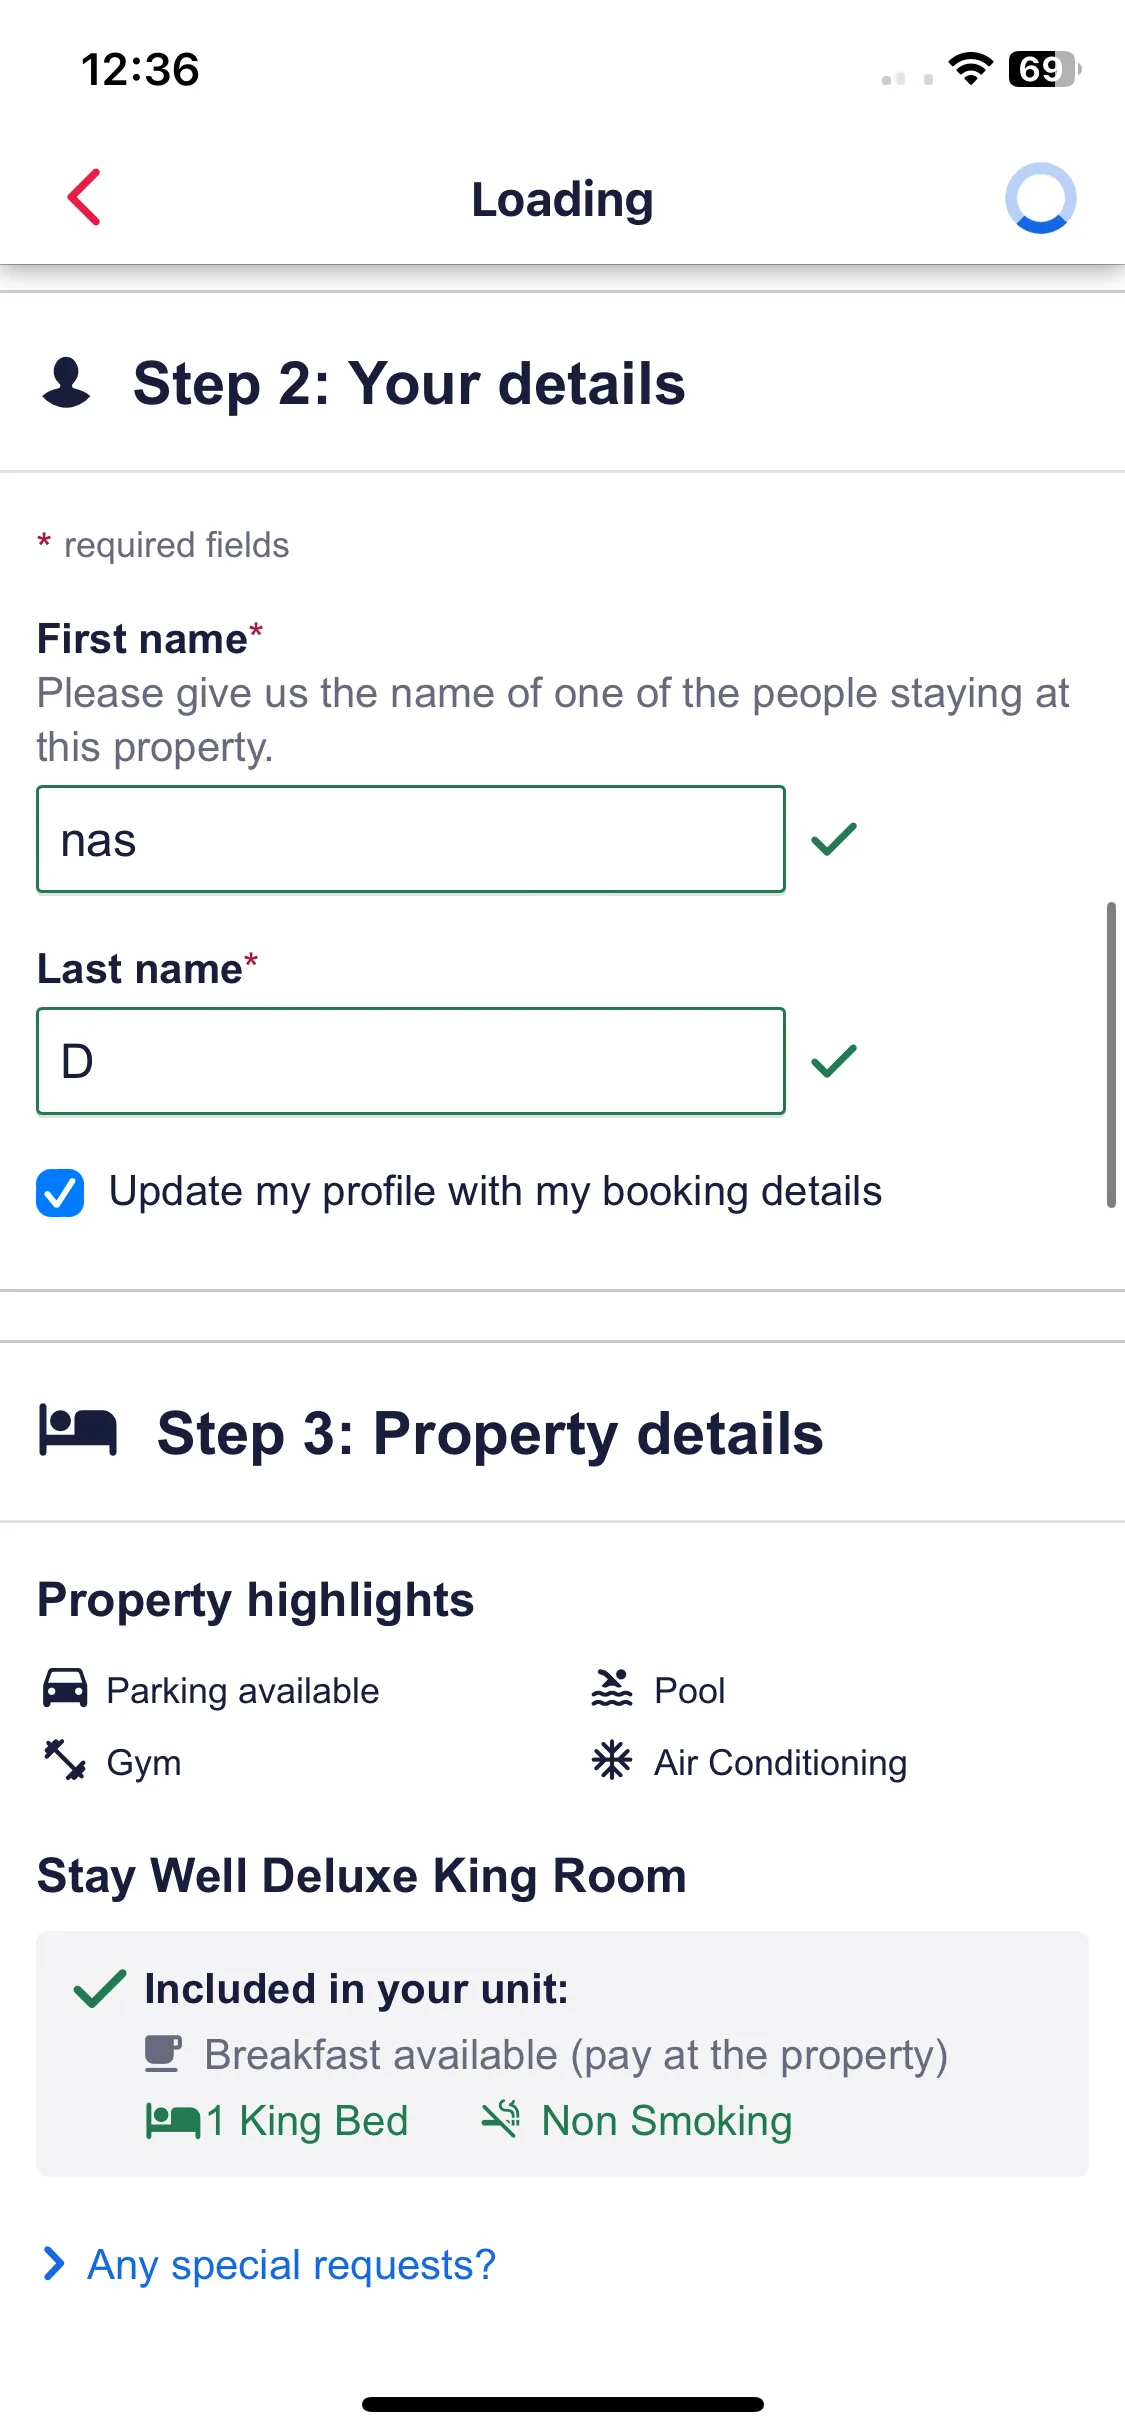Tap the car icon for Parking available
This screenshot has width=1125, height=2436.
point(65,1688)
